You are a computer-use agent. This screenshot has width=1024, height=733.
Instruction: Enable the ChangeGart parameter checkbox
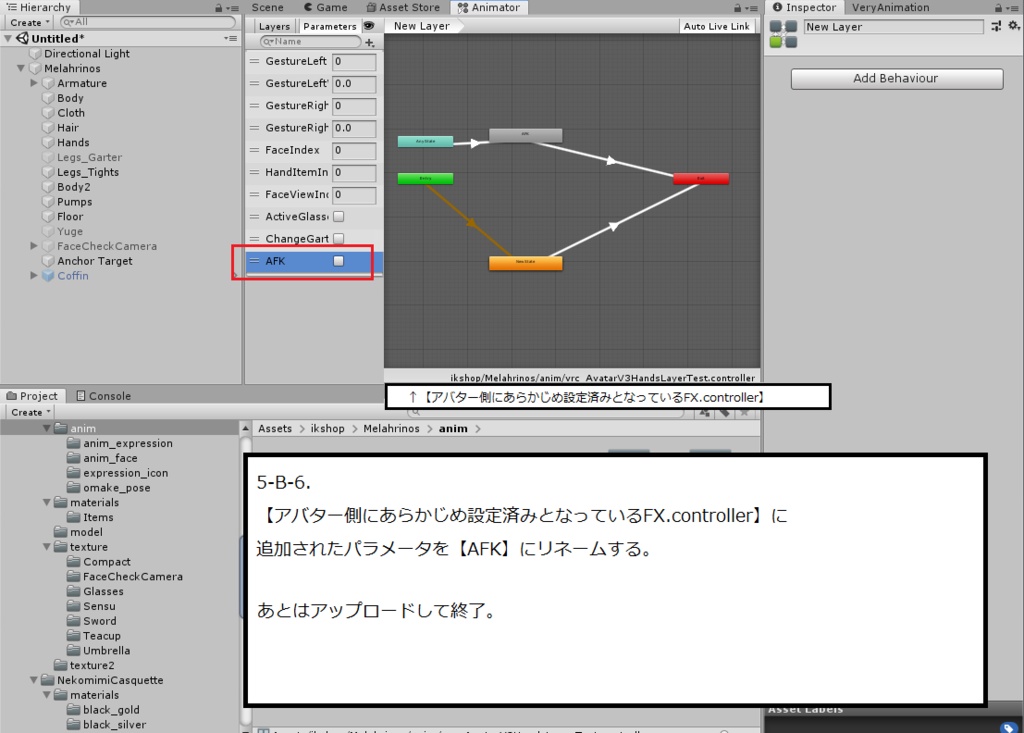point(339,238)
